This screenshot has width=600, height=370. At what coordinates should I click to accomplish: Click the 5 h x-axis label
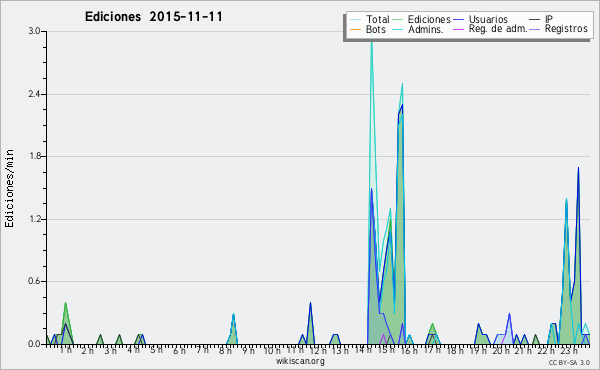pyautogui.click(x=157, y=350)
